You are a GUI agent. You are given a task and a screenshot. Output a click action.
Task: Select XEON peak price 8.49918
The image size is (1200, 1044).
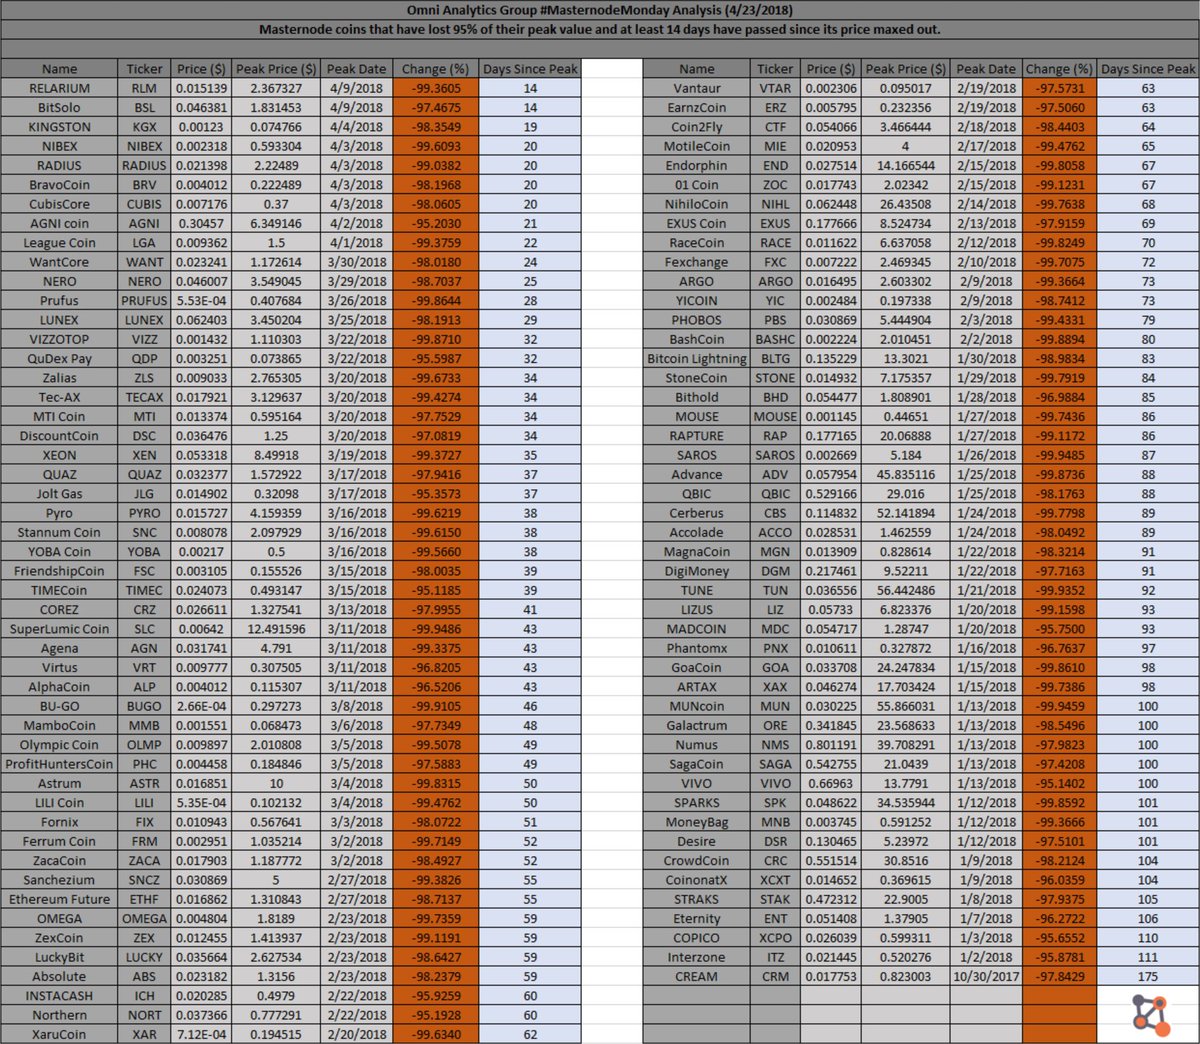(276, 455)
